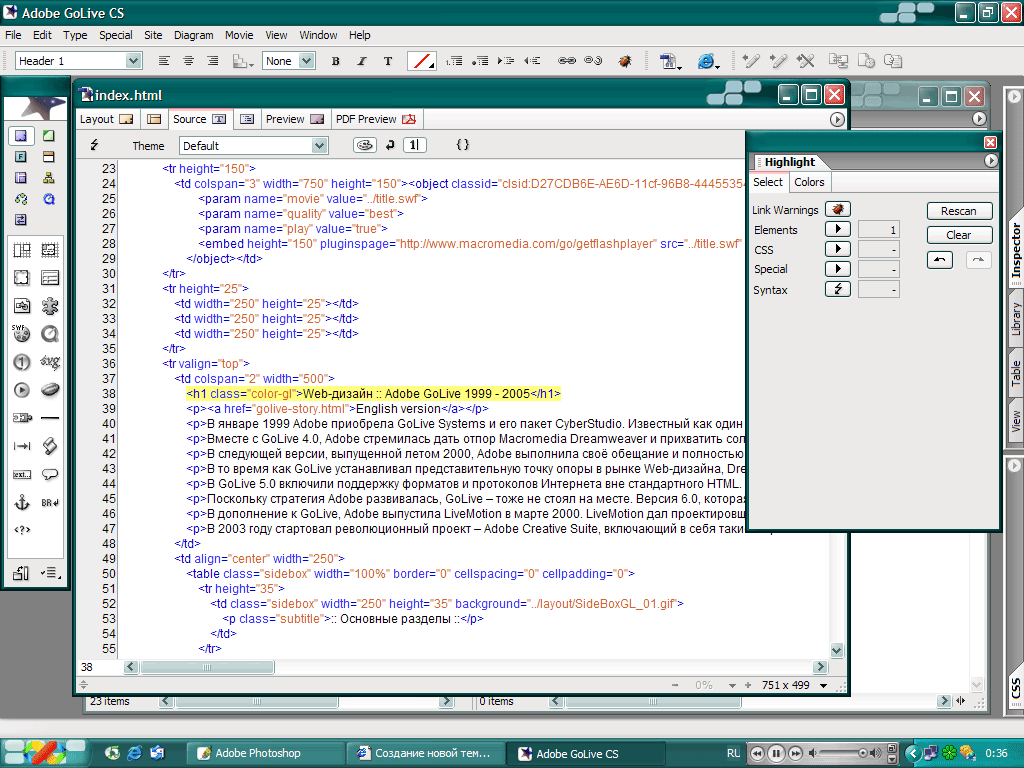Apply numbered list formatting
This screenshot has width=1024, height=768.
[x=454, y=61]
